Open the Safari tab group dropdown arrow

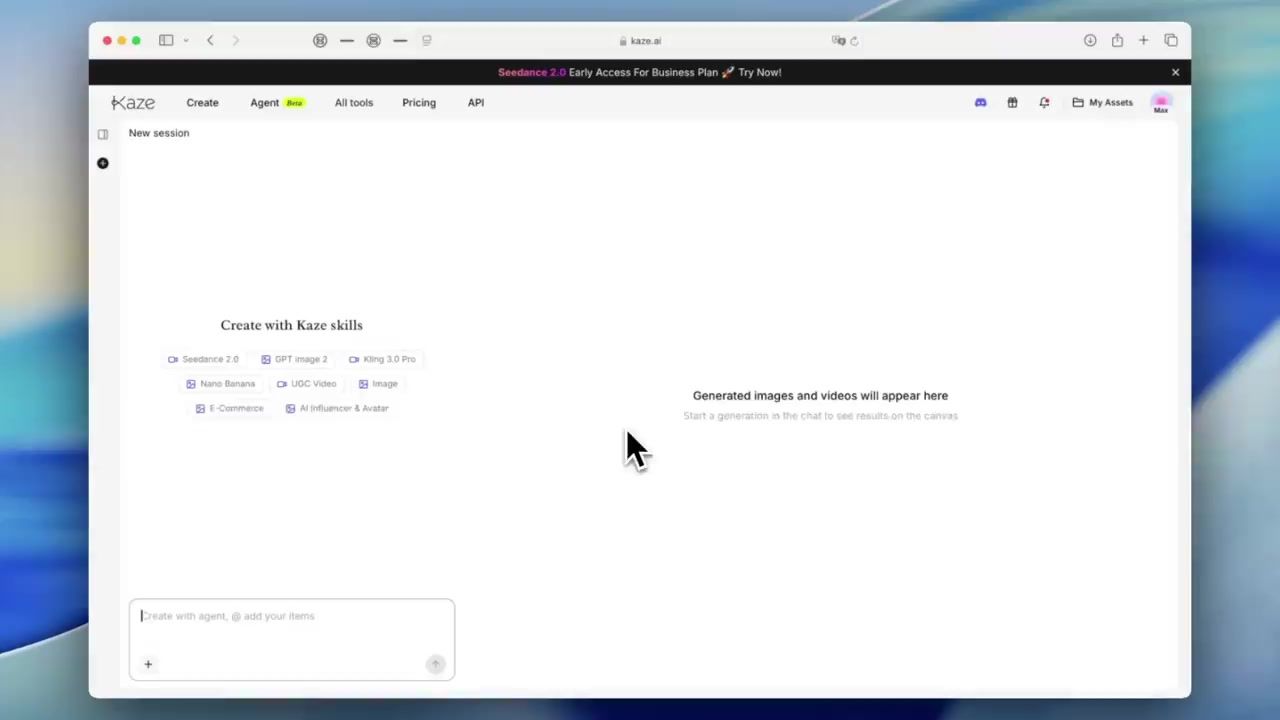coord(186,40)
